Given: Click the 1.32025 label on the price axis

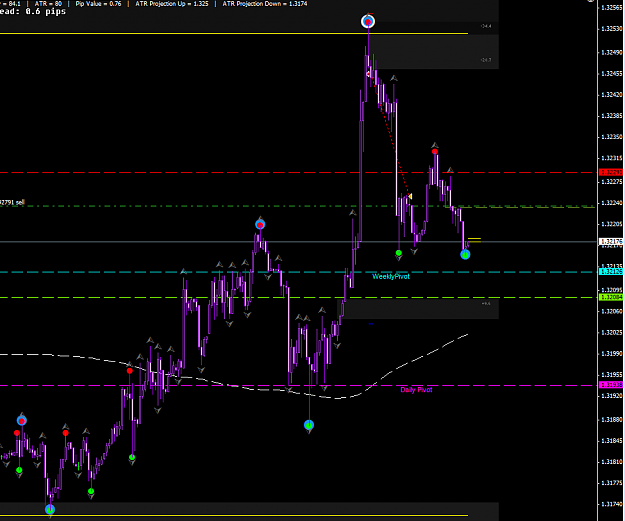Looking at the screenshot, I should (x=612, y=332).
